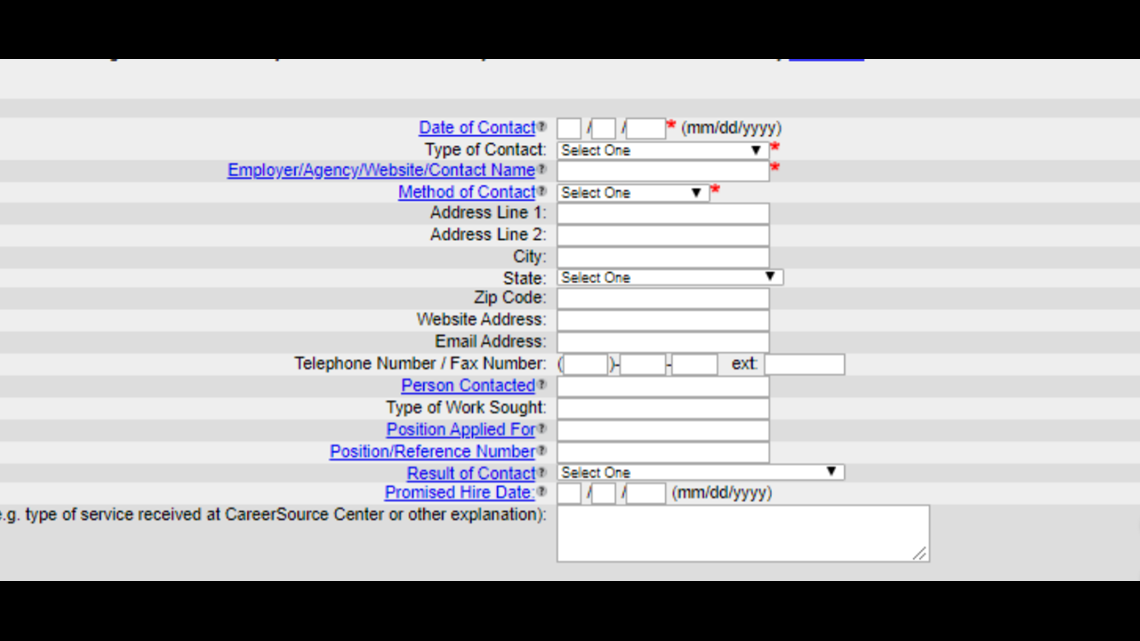Screen dimensions: 1140x641
Task: Click the Address Line 1 input field
Action: point(662,212)
